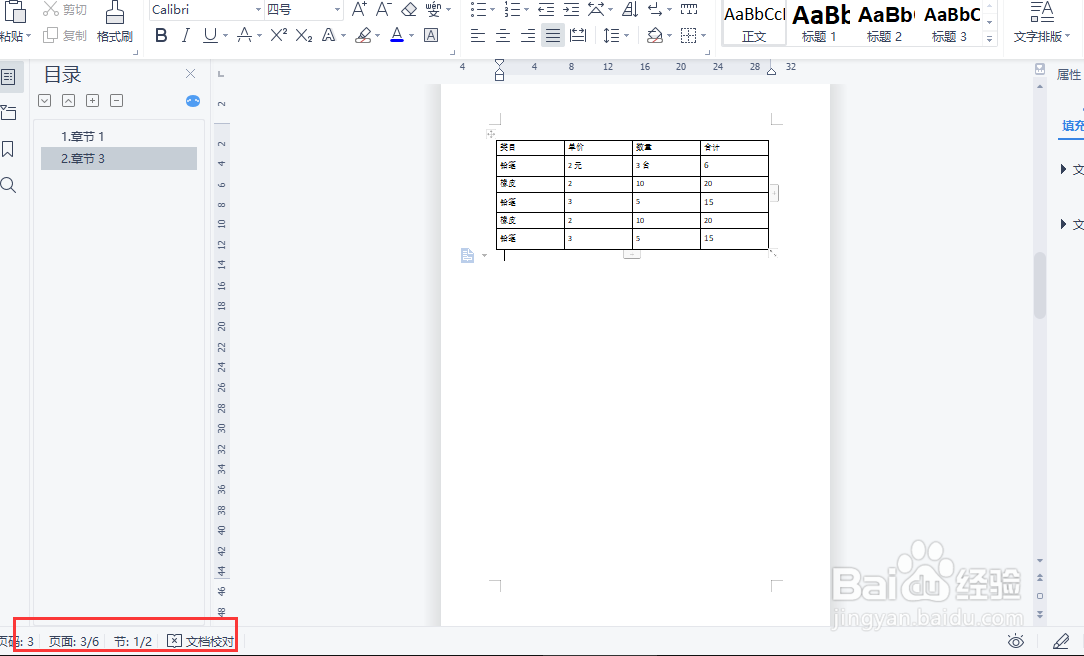Expand the styles gallery list
The width and height of the screenshot is (1084, 656).
(x=990, y=39)
